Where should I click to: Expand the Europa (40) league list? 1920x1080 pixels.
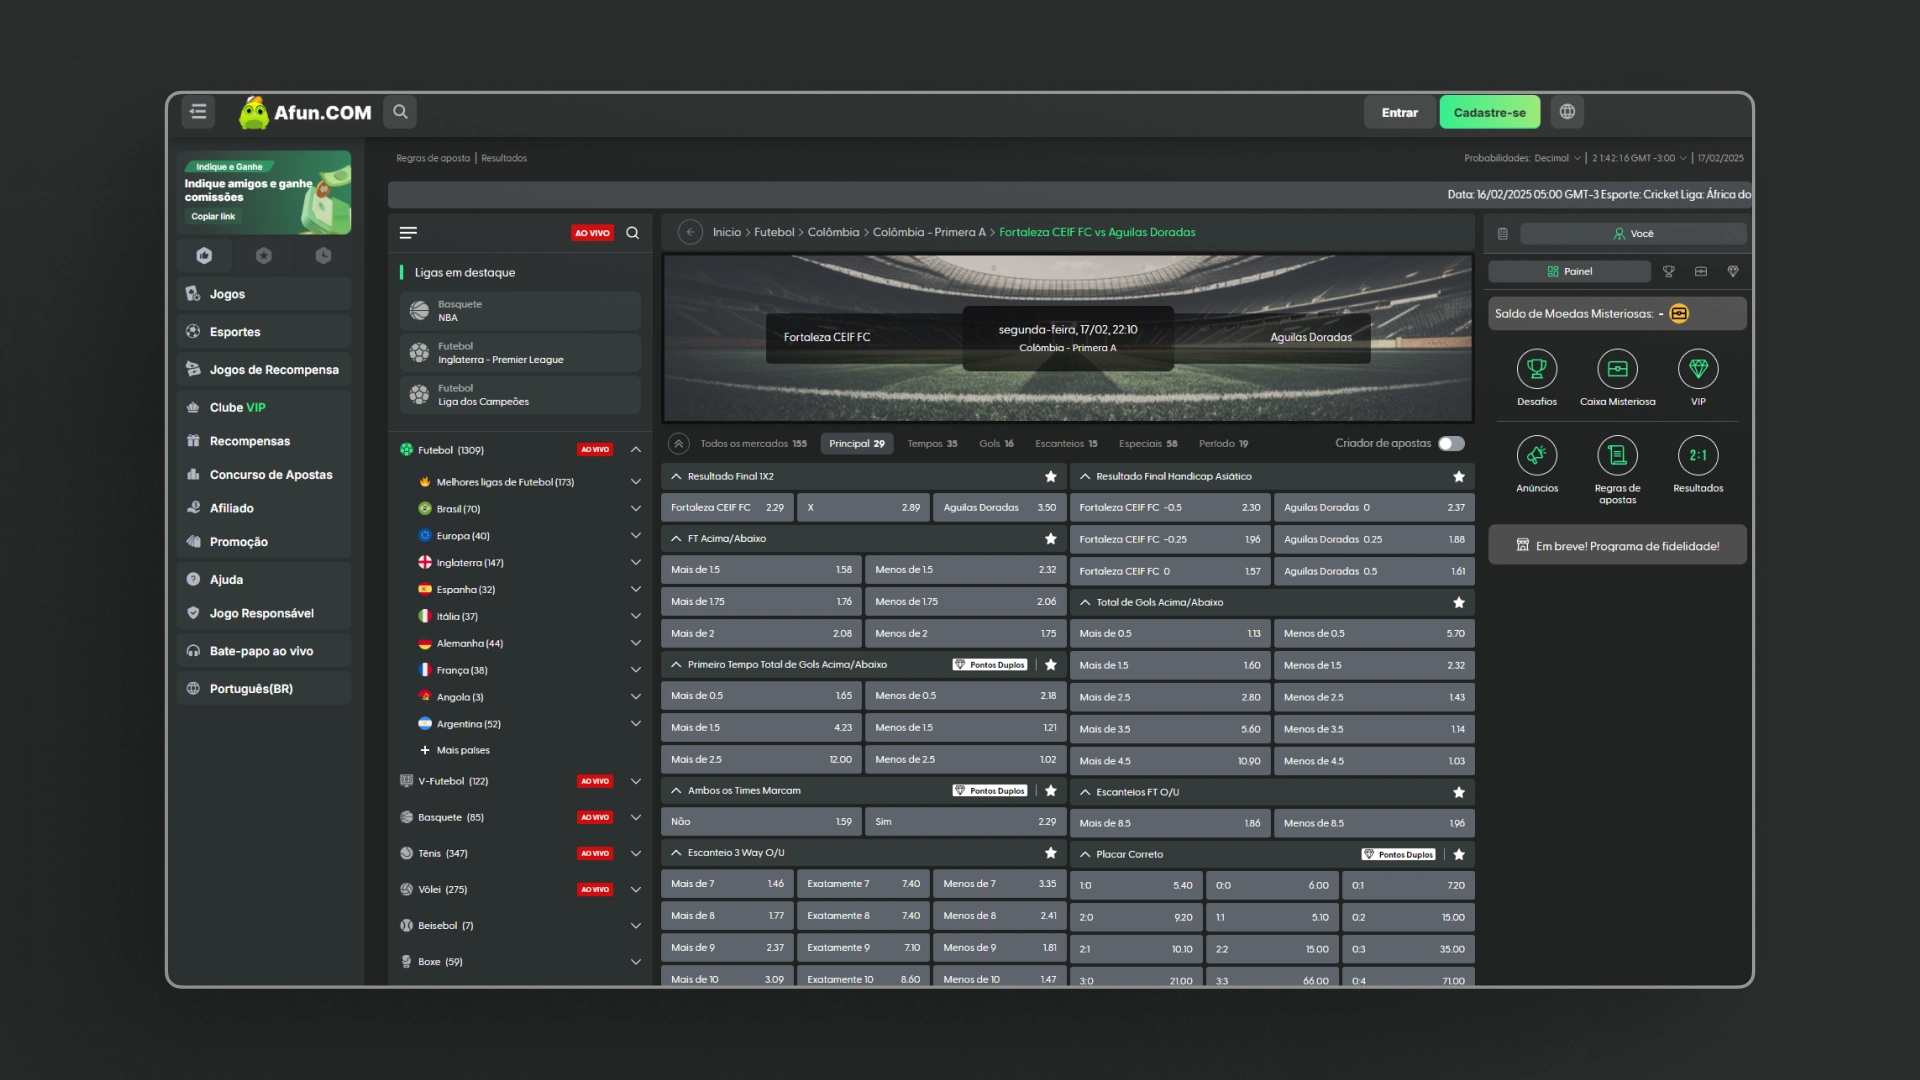tap(635, 536)
